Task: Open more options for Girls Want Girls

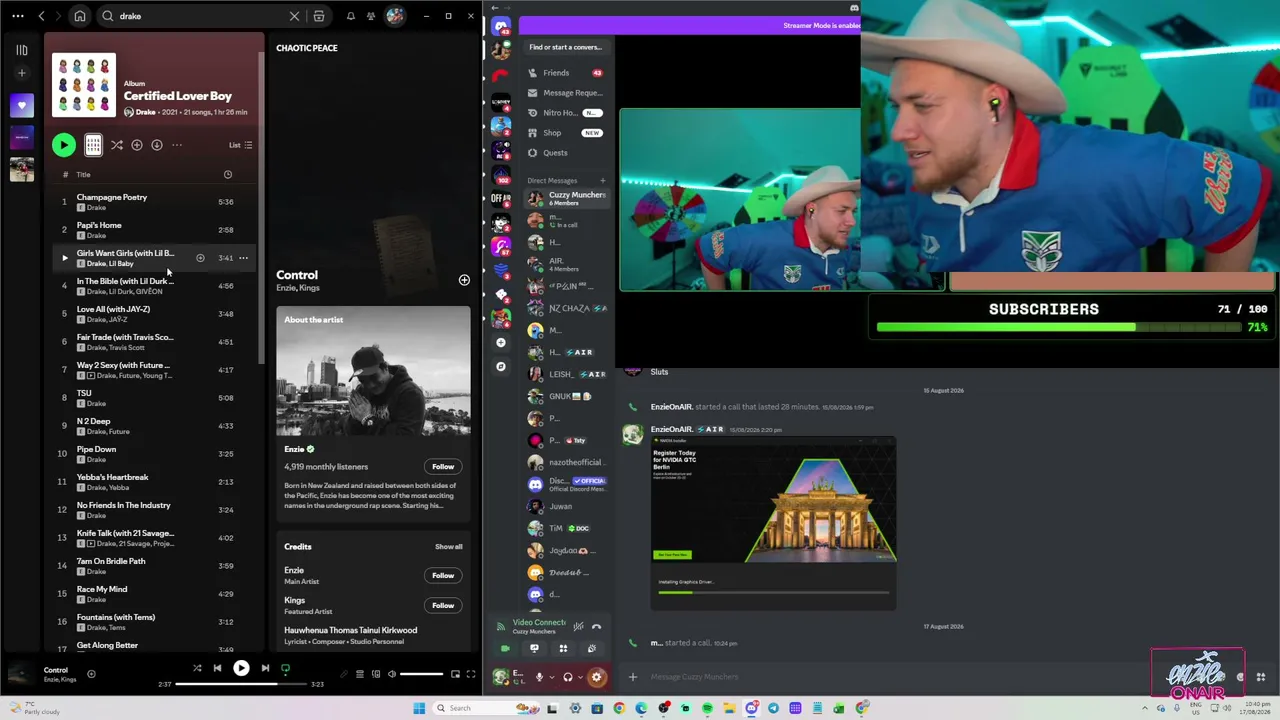Action: coord(243,258)
